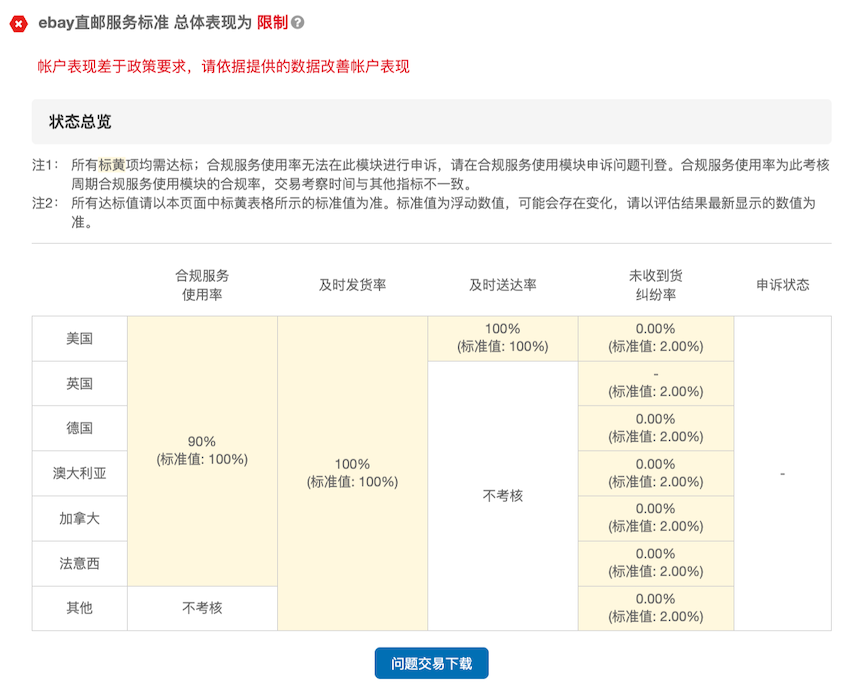The width and height of the screenshot is (841, 687).
Task: Select the 美国 row label
Action: tap(80, 338)
